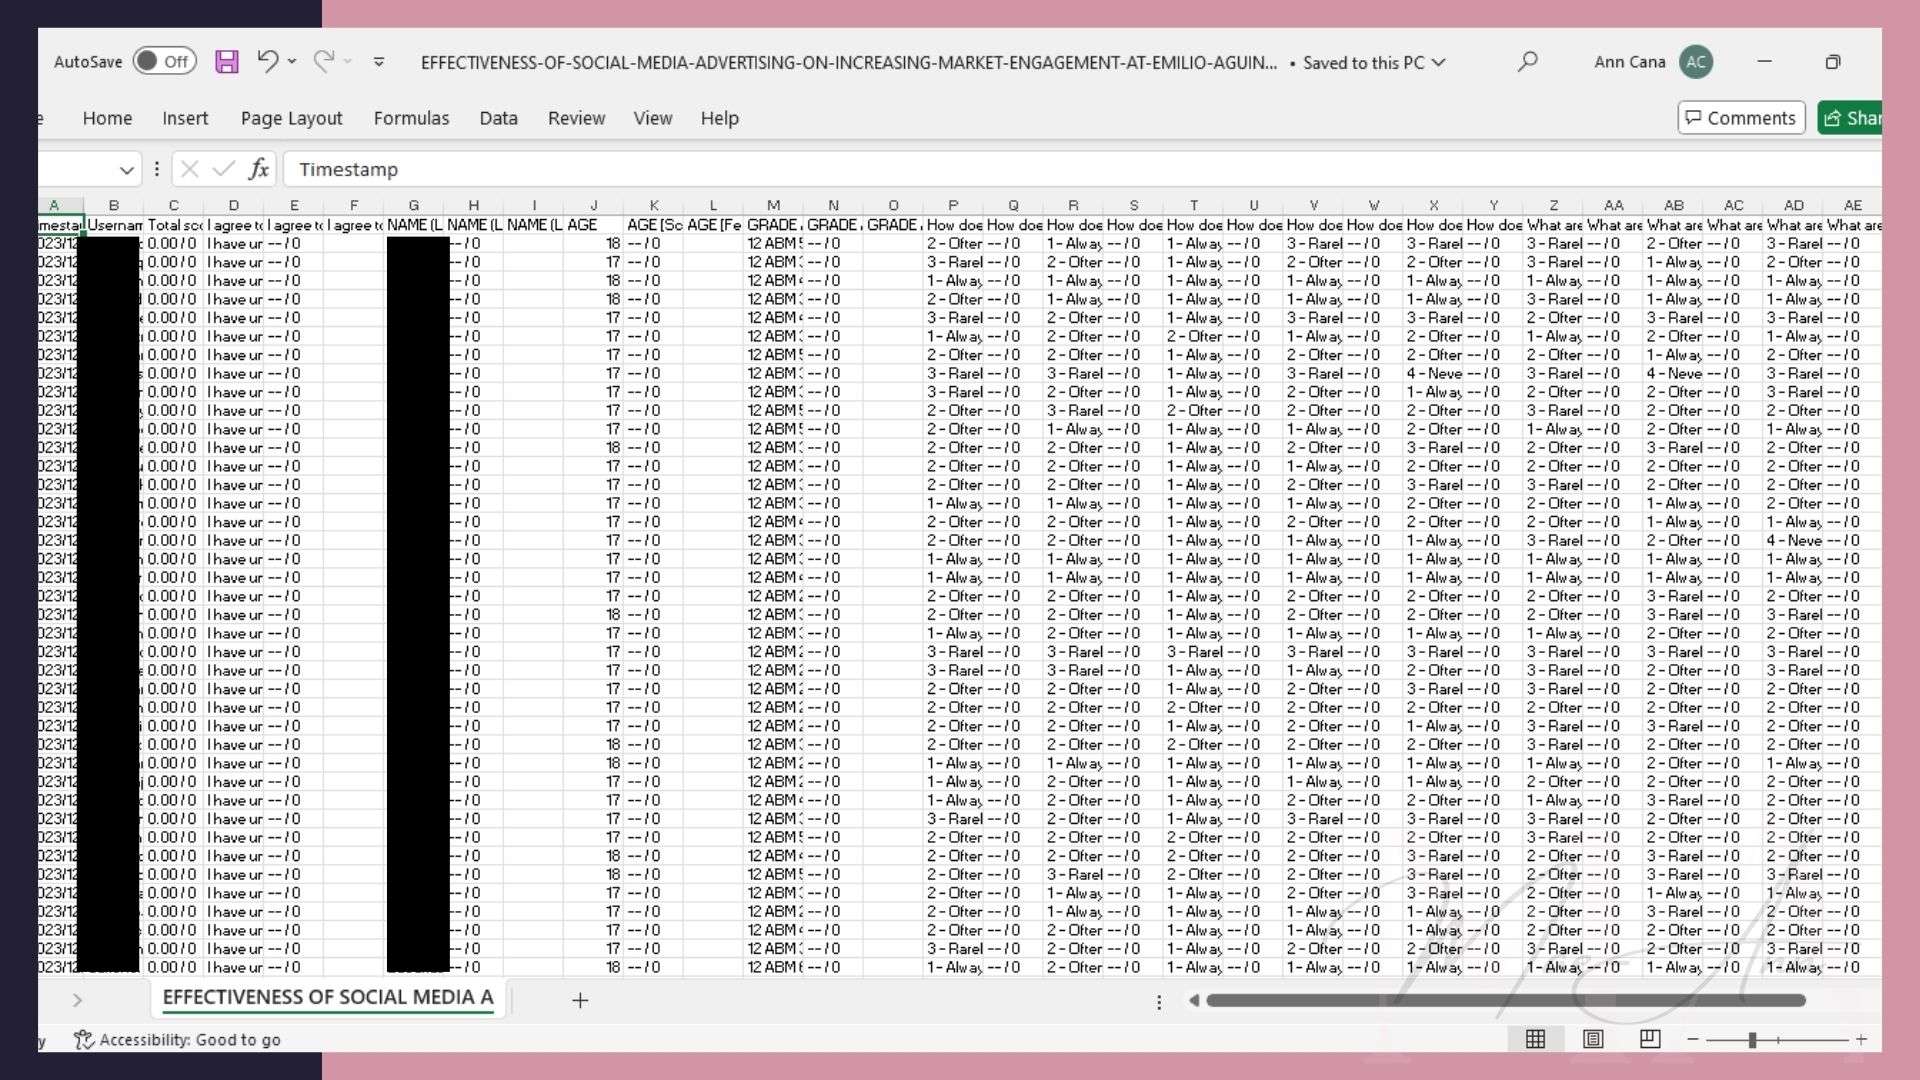This screenshot has width=1920, height=1080.
Task: Click the Accessibility: Good to go status
Action: tap(178, 1040)
